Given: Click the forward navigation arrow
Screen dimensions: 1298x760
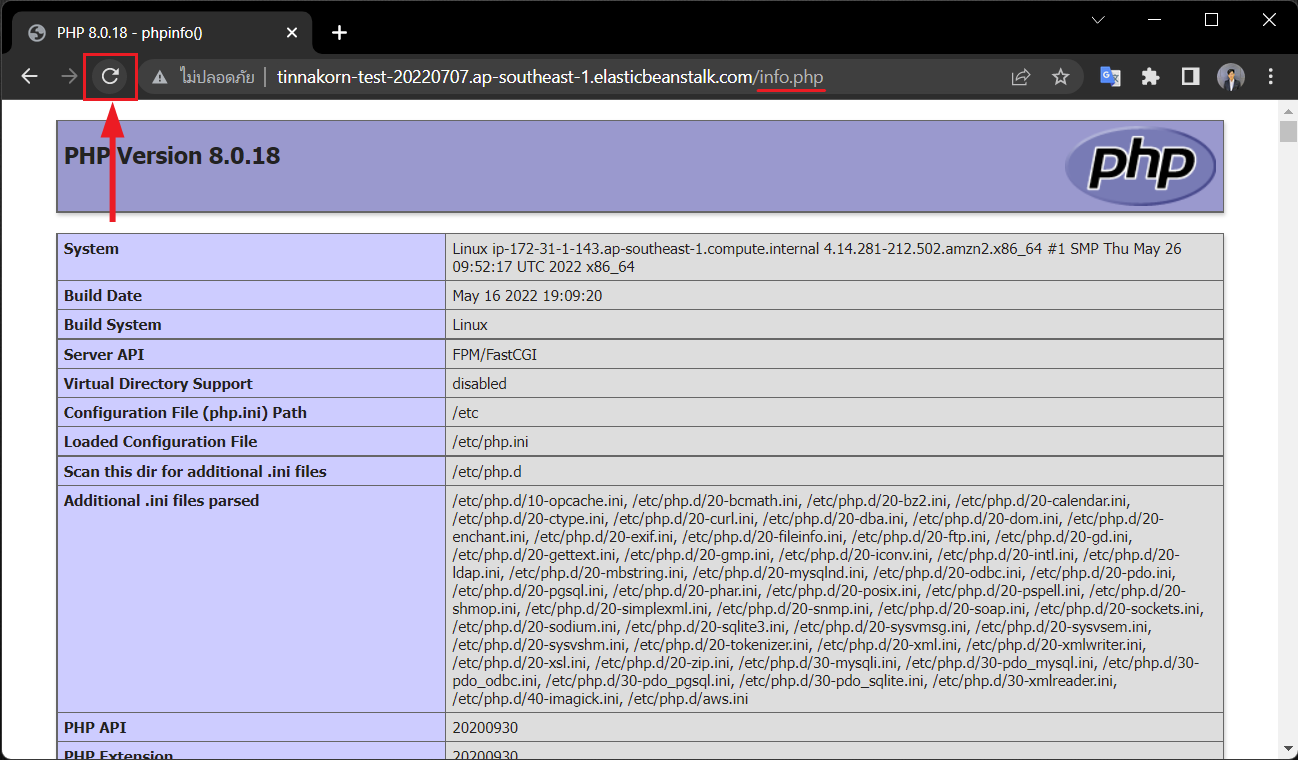Looking at the screenshot, I should (x=70, y=76).
